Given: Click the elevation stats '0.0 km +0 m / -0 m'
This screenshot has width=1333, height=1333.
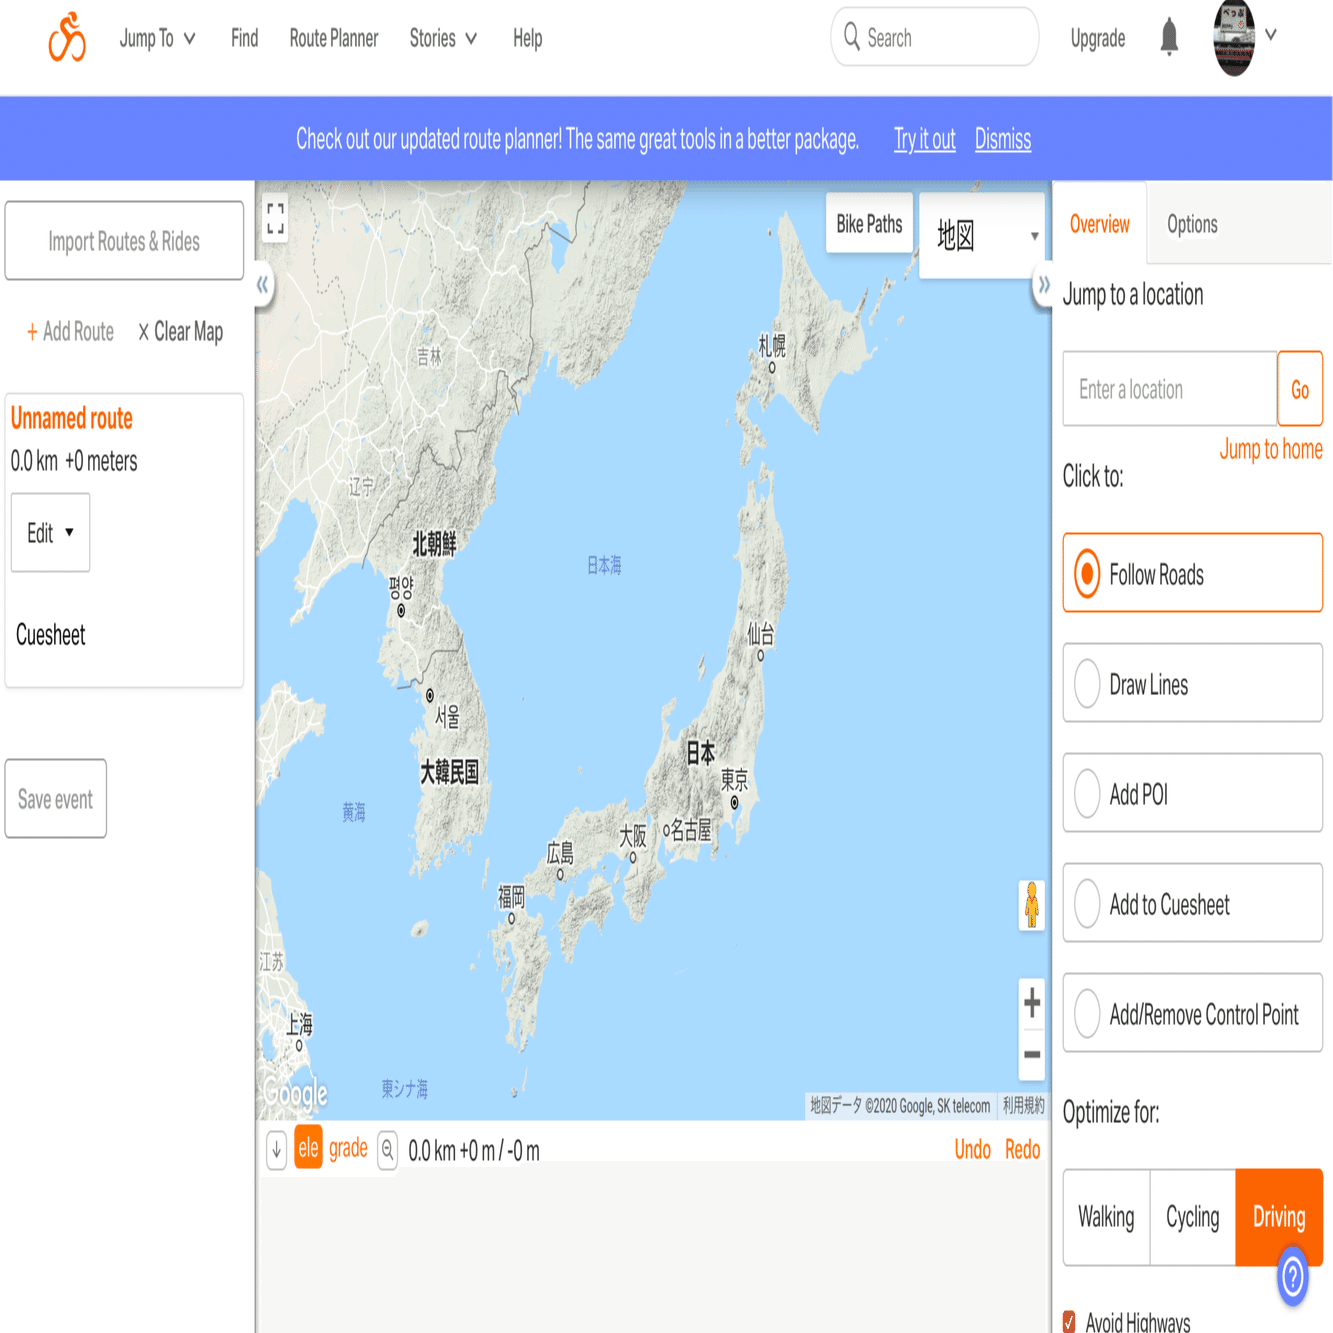Looking at the screenshot, I should click(474, 1151).
